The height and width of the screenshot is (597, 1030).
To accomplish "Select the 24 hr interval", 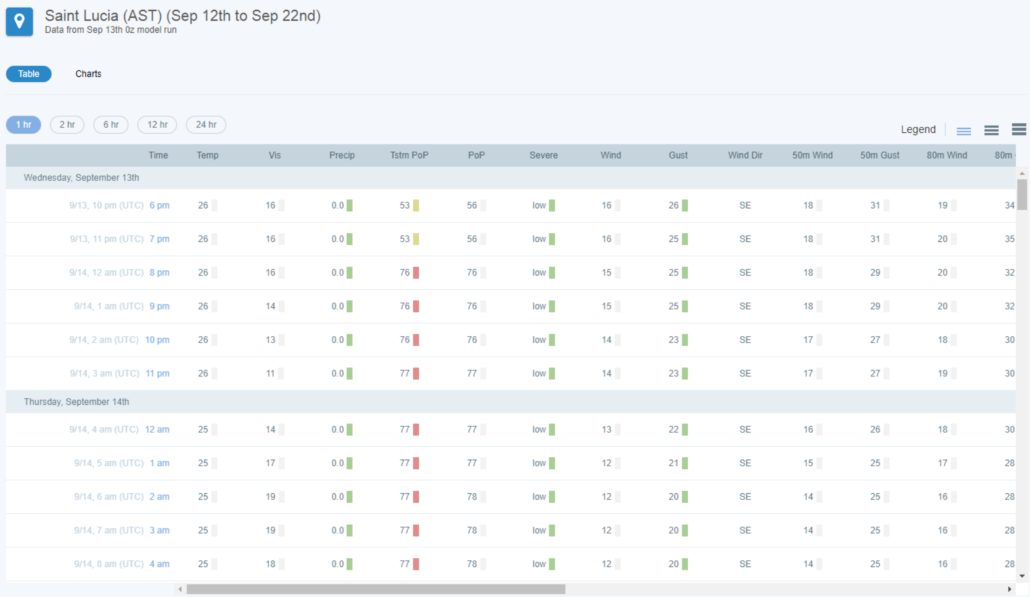I will (206, 124).
